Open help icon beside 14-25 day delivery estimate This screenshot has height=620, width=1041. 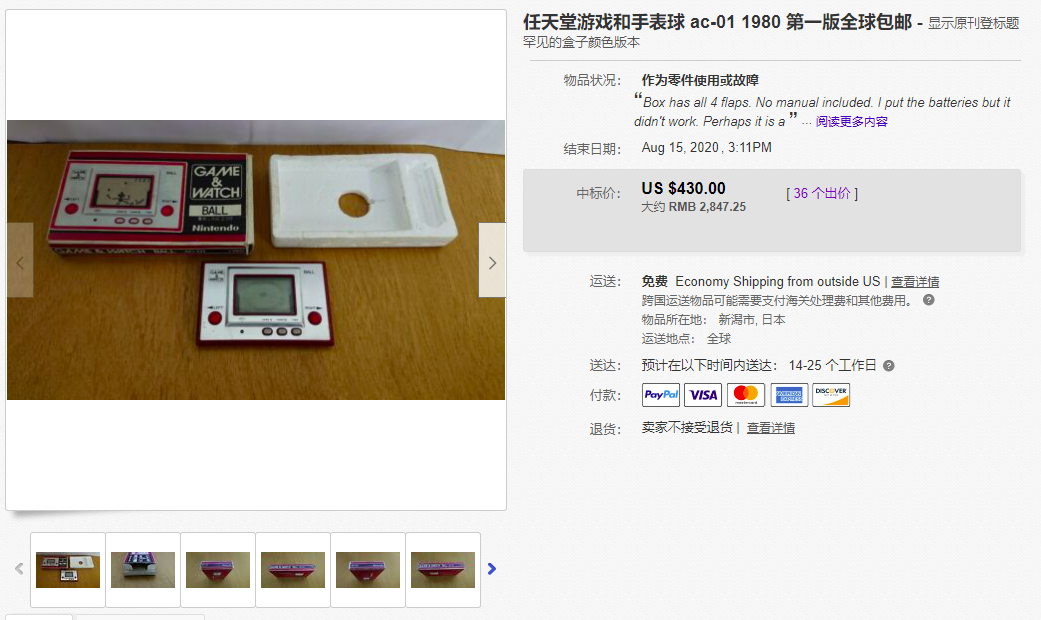889,366
